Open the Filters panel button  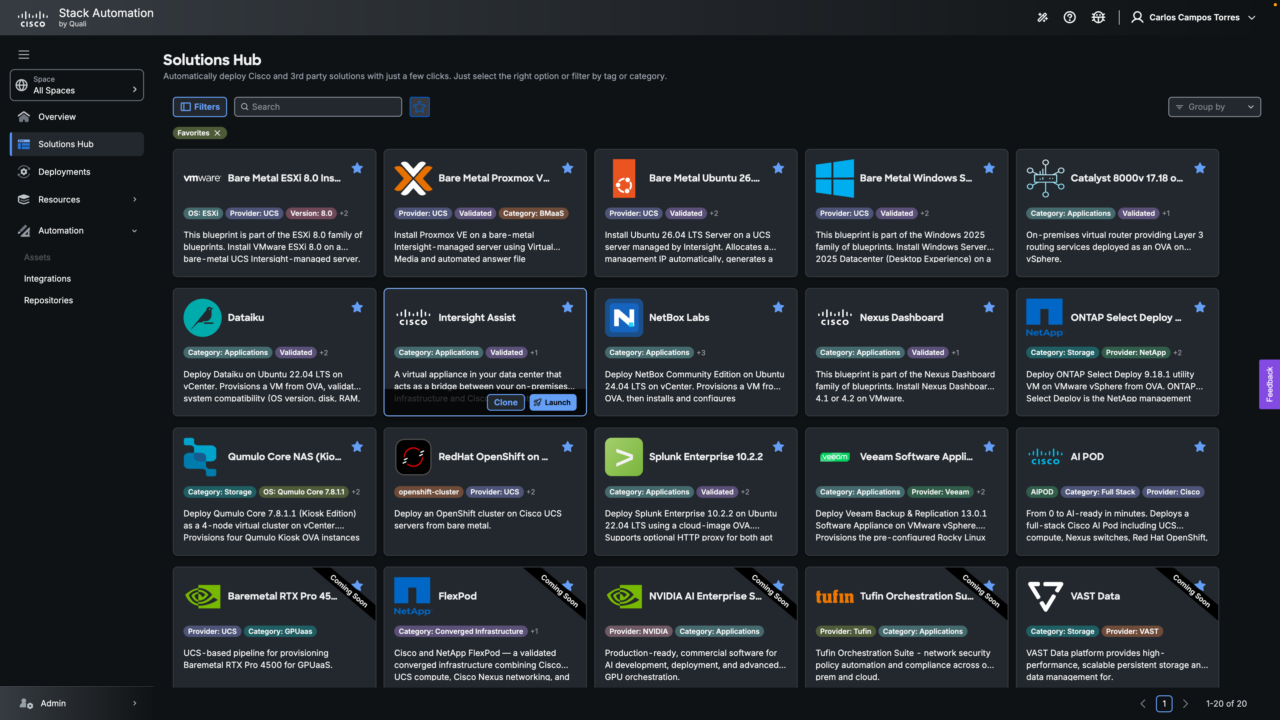199,107
